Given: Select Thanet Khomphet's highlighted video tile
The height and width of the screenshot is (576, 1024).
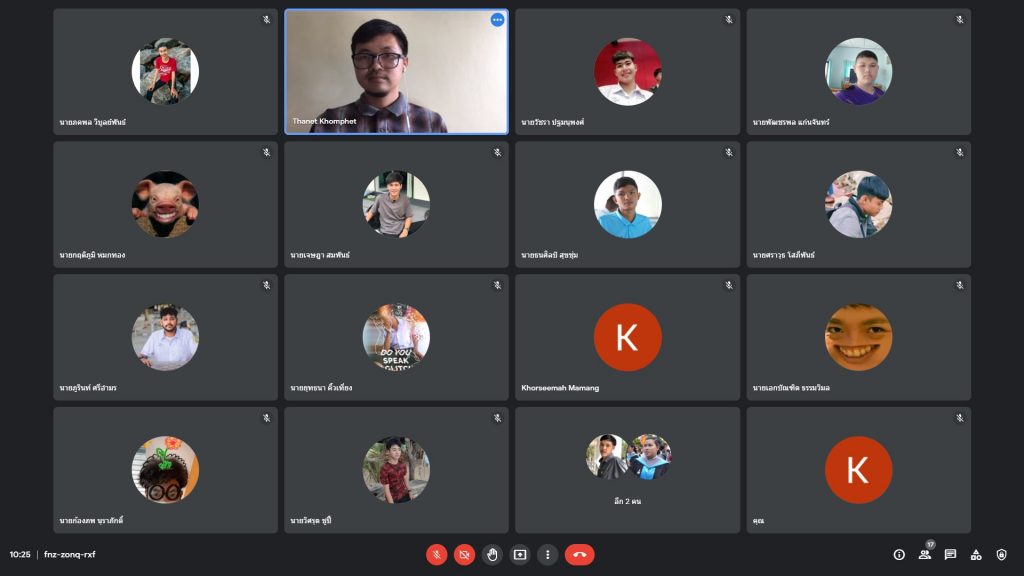Looking at the screenshot, I should [396, 71].
